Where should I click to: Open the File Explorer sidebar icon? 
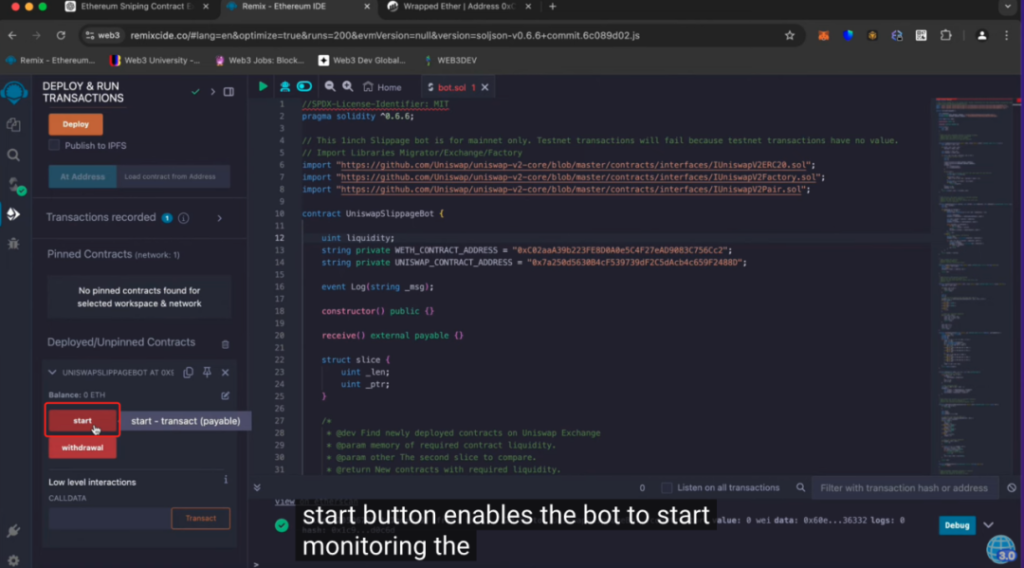point(14,125)
